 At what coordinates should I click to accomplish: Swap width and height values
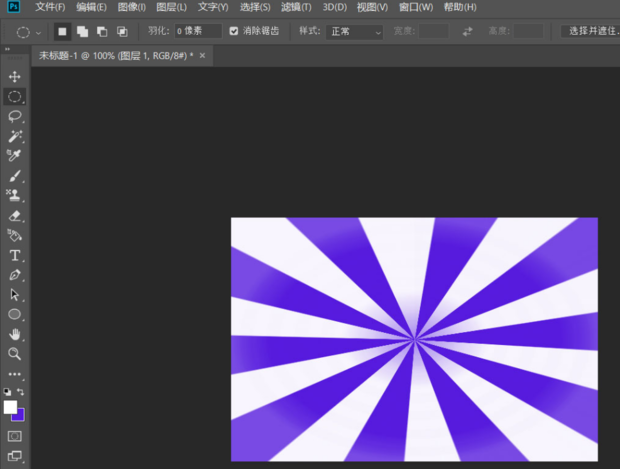[x=467, y=31]
